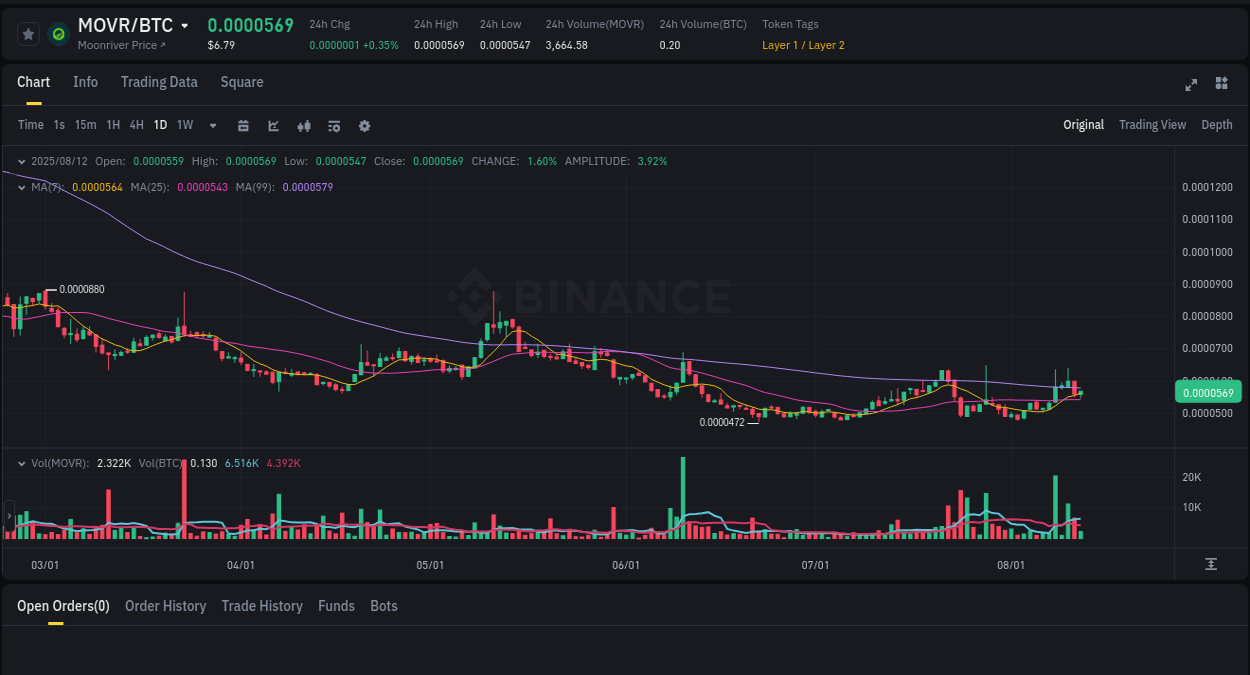Click the candlestick chart style icon

coord(303,125)
